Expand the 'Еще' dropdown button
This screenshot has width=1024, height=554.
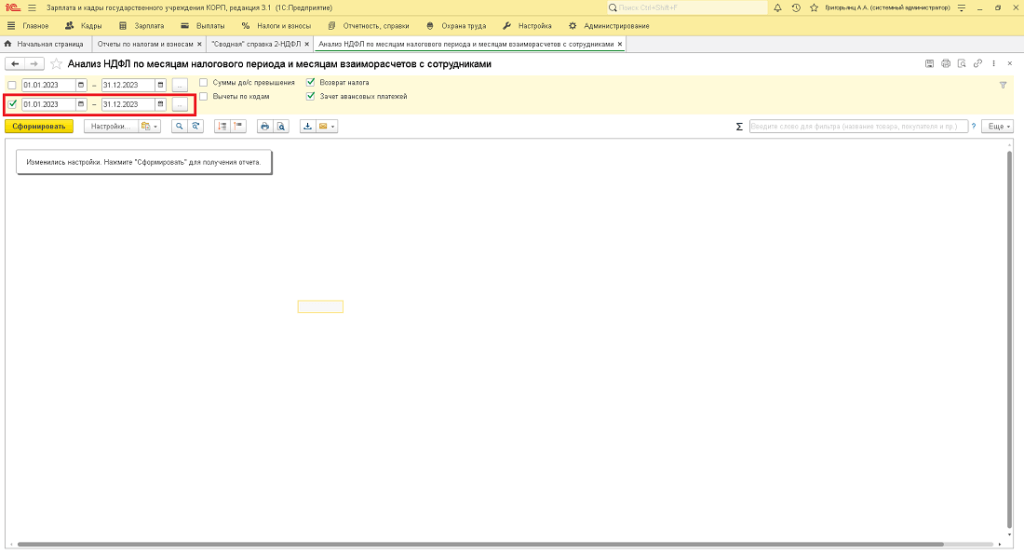[998, 127]
